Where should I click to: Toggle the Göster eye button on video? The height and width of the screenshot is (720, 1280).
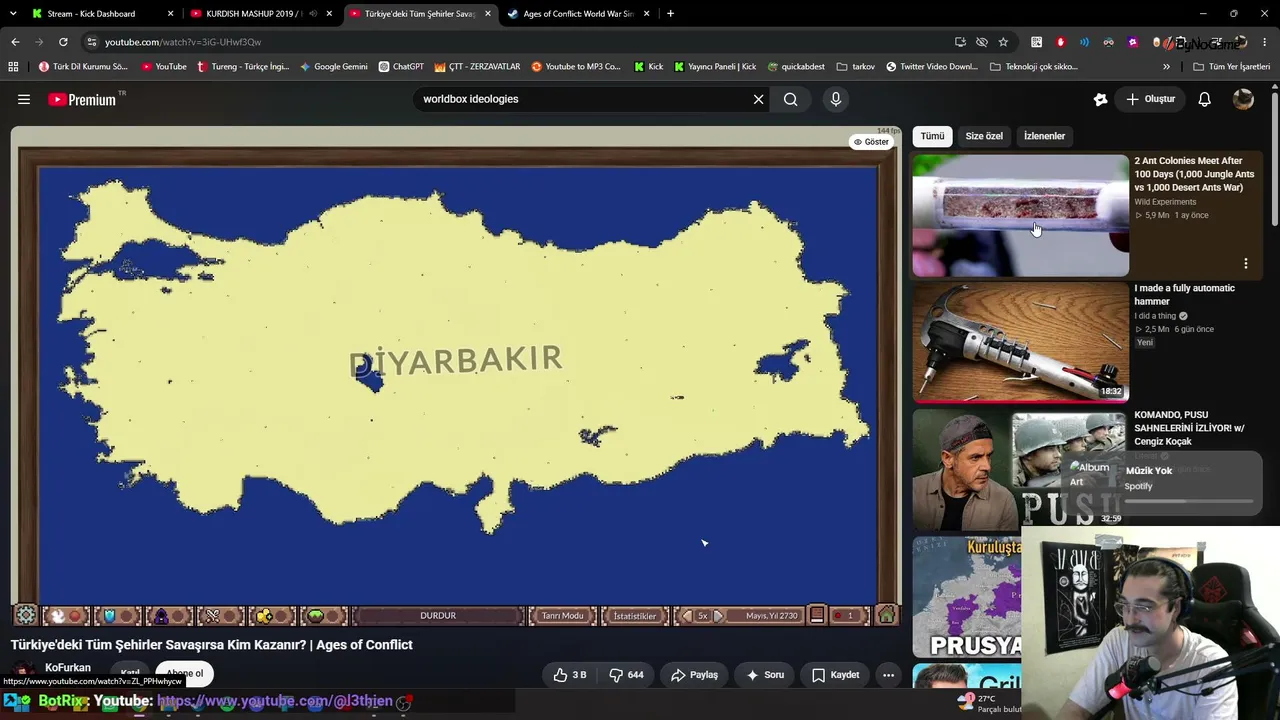coord(871,142)
